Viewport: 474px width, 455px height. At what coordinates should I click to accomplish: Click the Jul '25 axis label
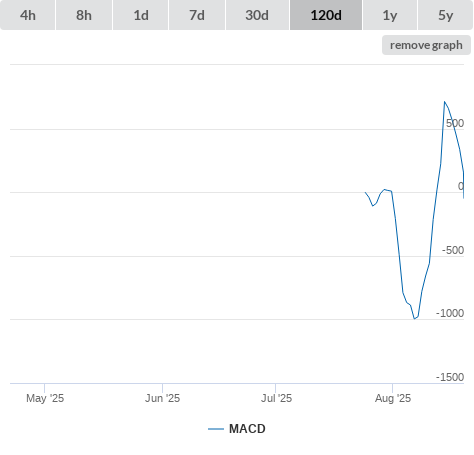276,398
